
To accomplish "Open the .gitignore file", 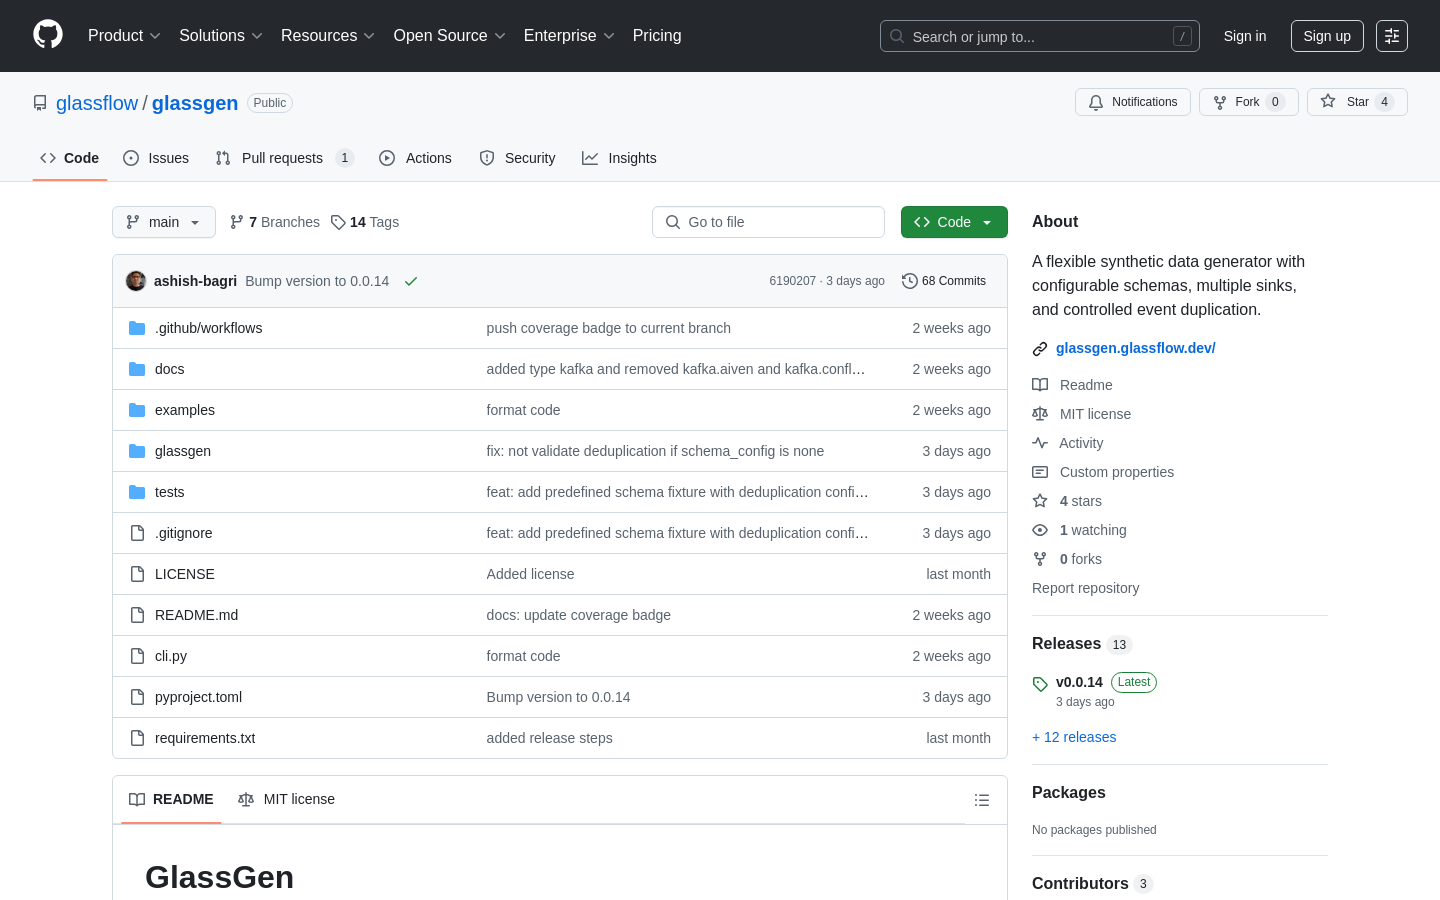I will 183,533.
